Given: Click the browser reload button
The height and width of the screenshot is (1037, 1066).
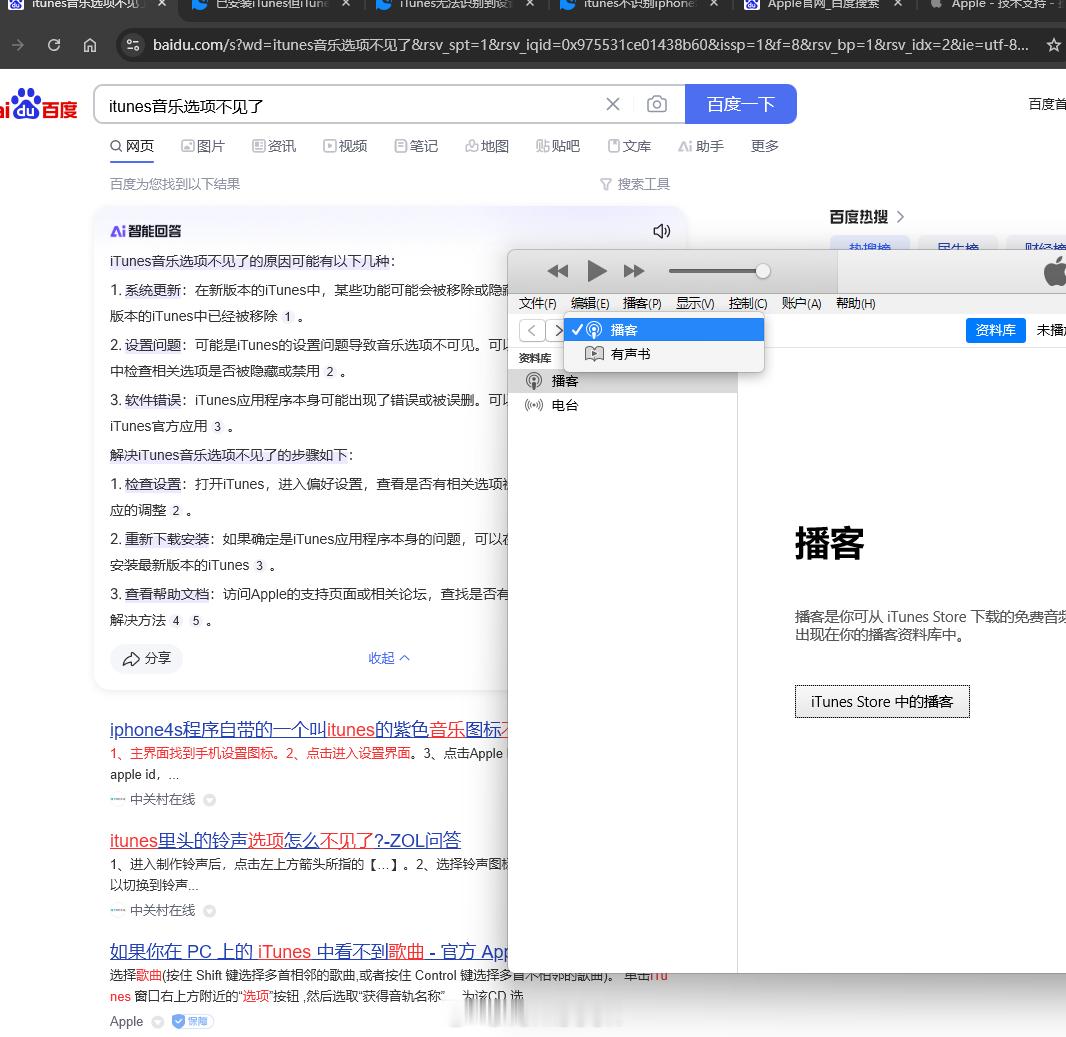Looking at the screenshot, I should [x=54, y=45].
